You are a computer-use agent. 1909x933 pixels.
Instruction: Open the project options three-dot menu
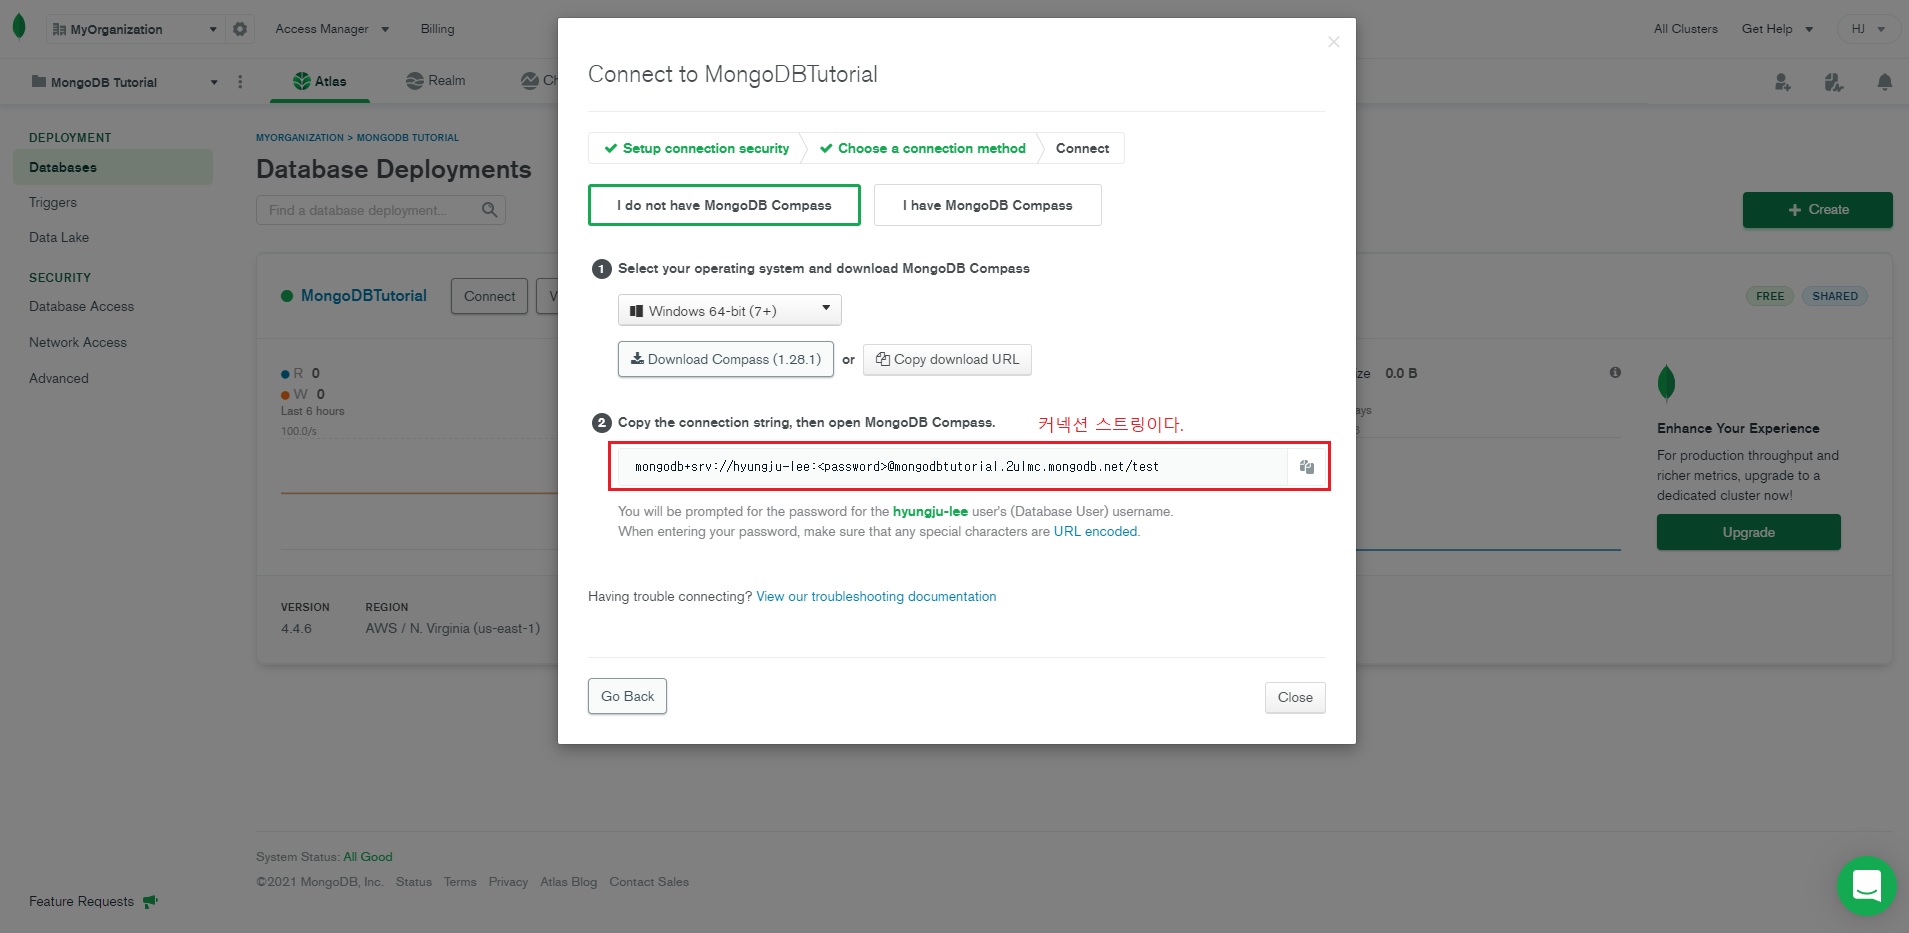tap(240, 82)
